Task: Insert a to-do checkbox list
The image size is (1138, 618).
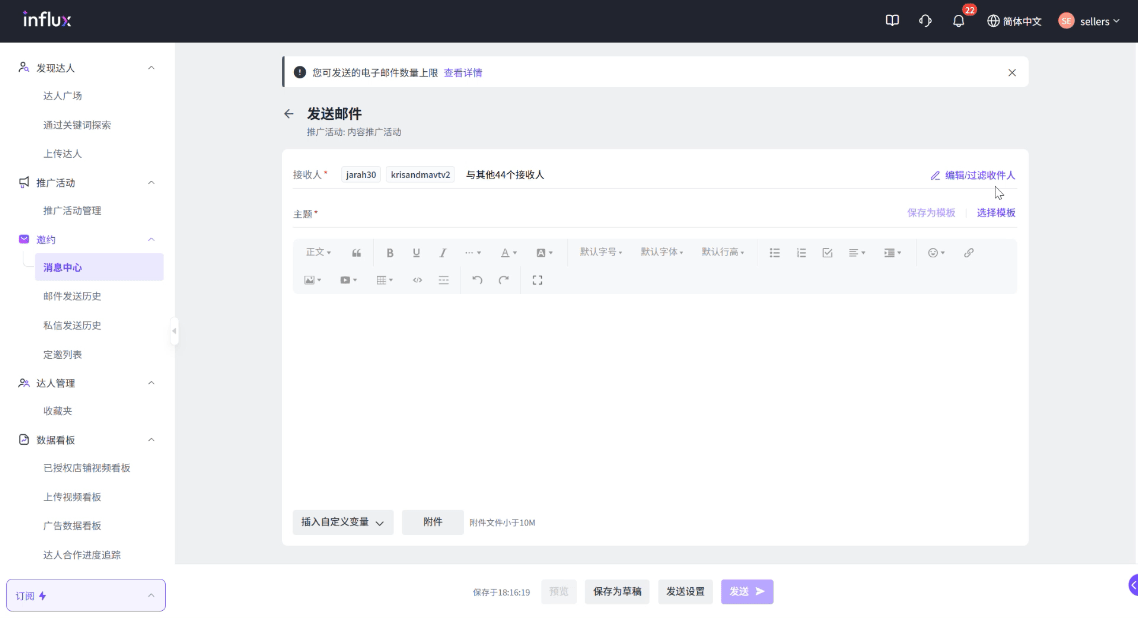Action: click(x=827, y=253)
